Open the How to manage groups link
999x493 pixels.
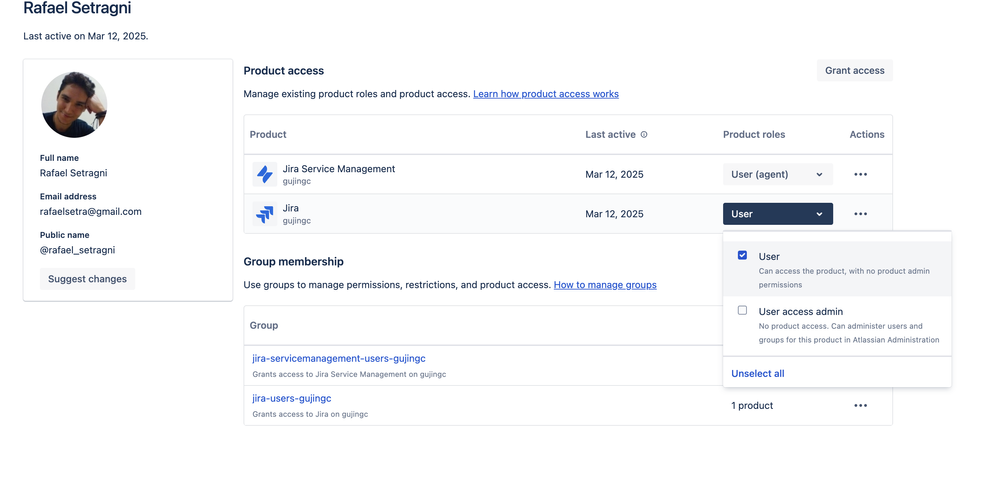coord(605,285)
